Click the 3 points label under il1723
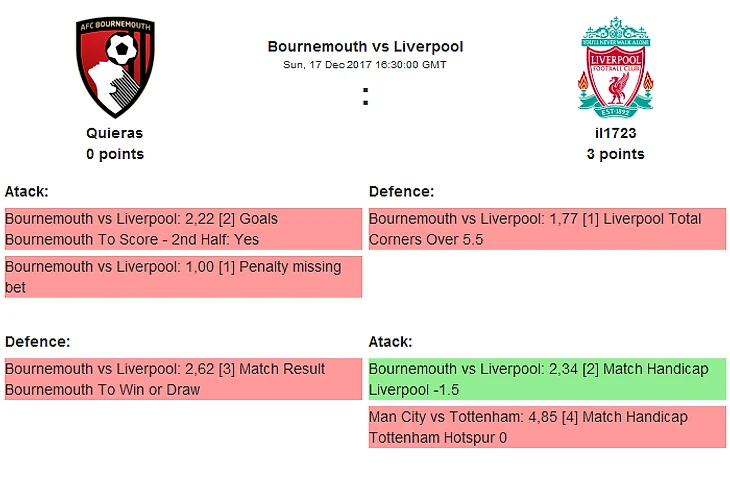Screen dimensions: 730x480 point(615,154)
